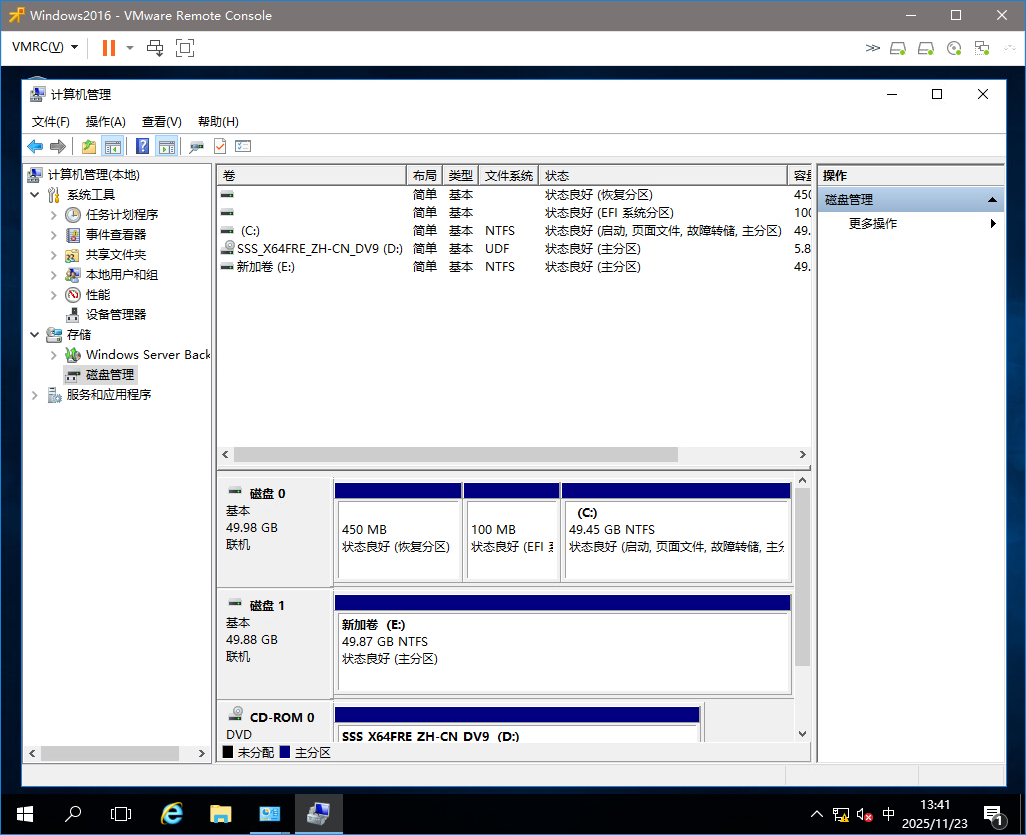Collapse the 磁盘管理 actions section arrow
Viewport: 1026px width, 835px height.
(992, 200)
